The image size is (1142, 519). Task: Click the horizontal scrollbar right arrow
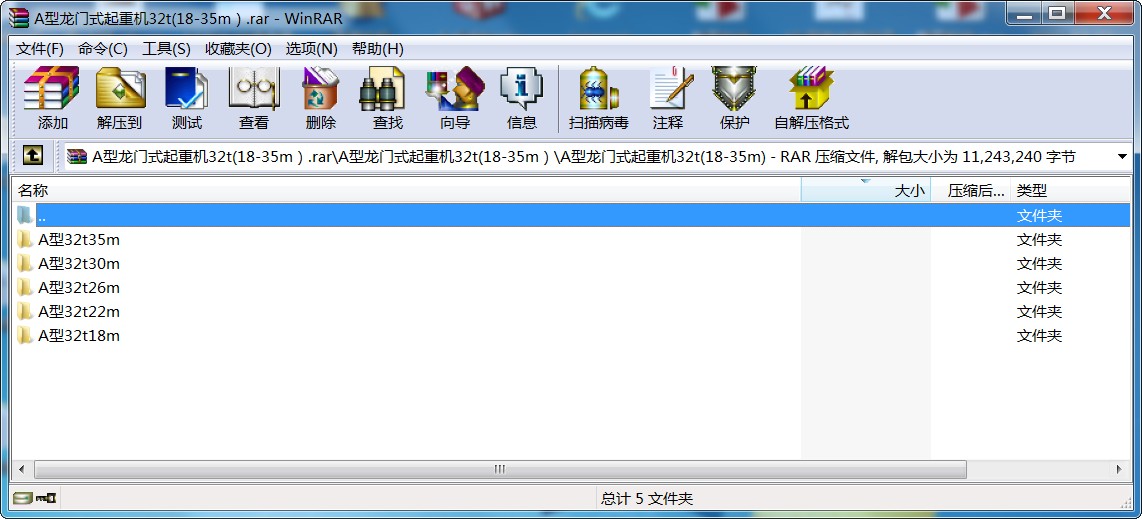point(1120,469)
